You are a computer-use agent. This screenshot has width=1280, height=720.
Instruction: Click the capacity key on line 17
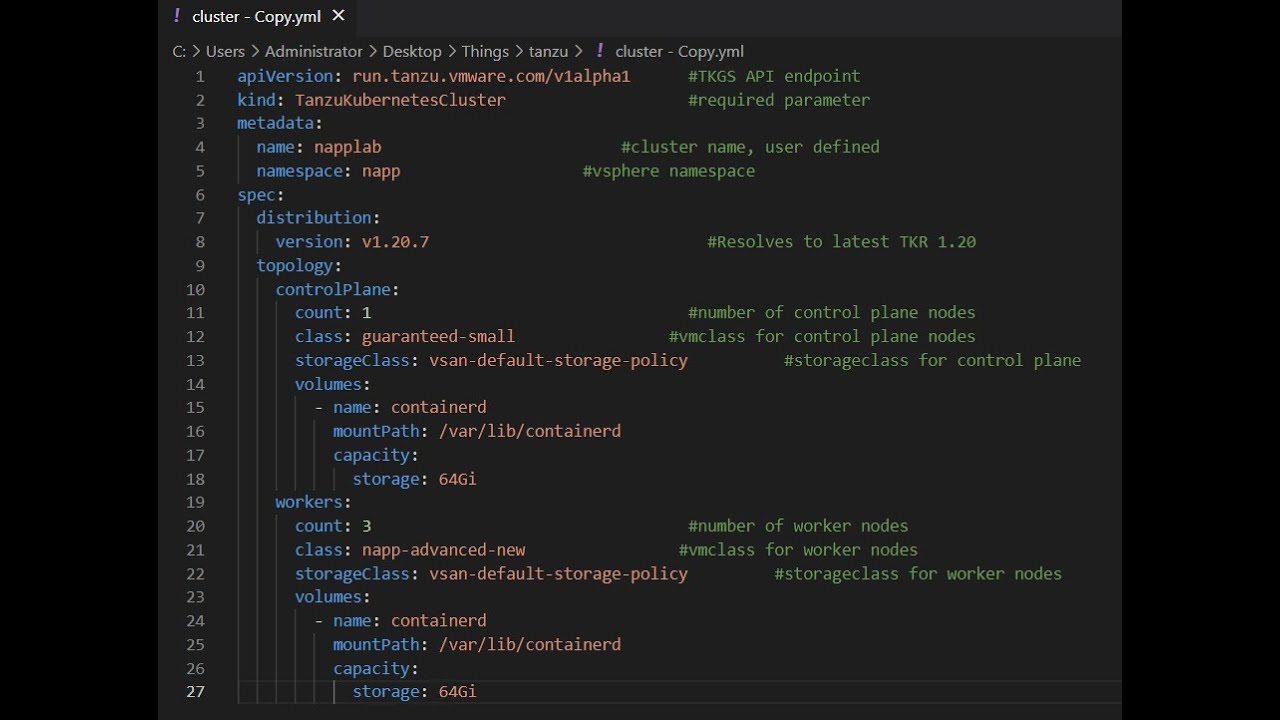(371, 455)
